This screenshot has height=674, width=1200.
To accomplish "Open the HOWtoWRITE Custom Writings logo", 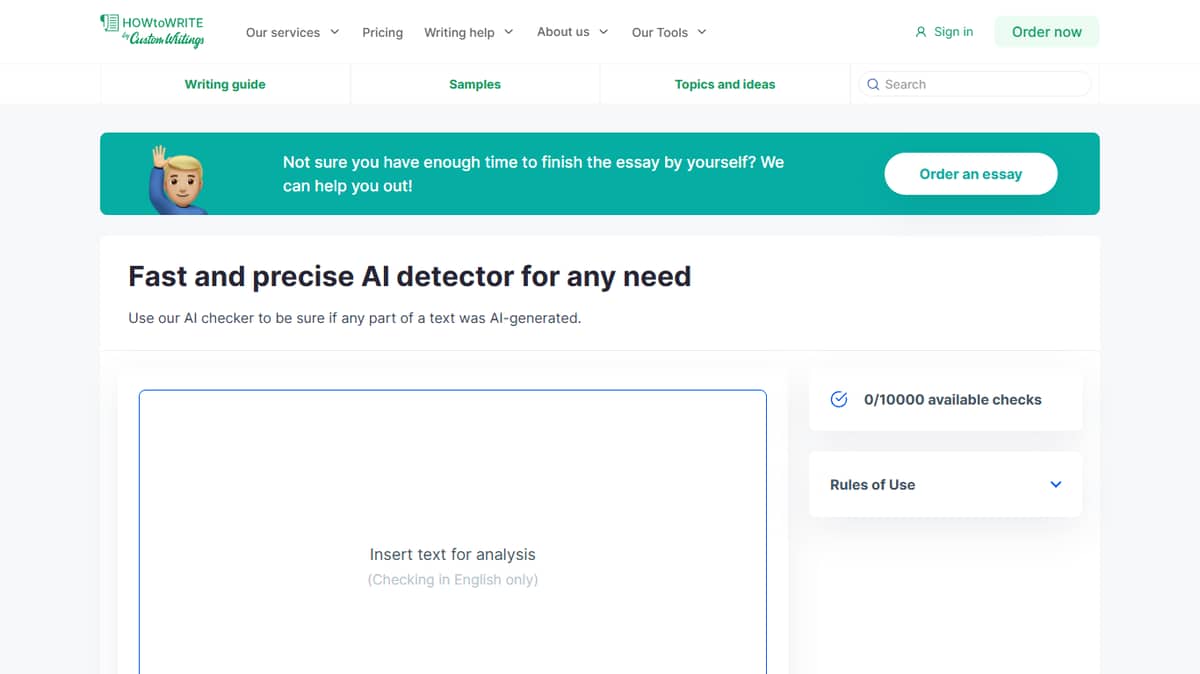I will point(152,31).
